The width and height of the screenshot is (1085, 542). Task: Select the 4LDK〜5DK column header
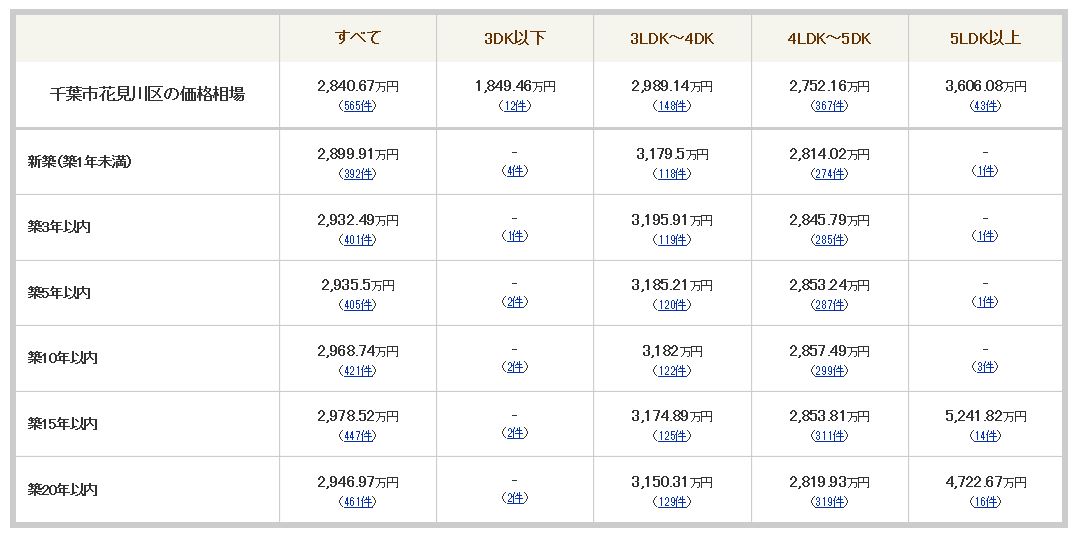(829, 39)
